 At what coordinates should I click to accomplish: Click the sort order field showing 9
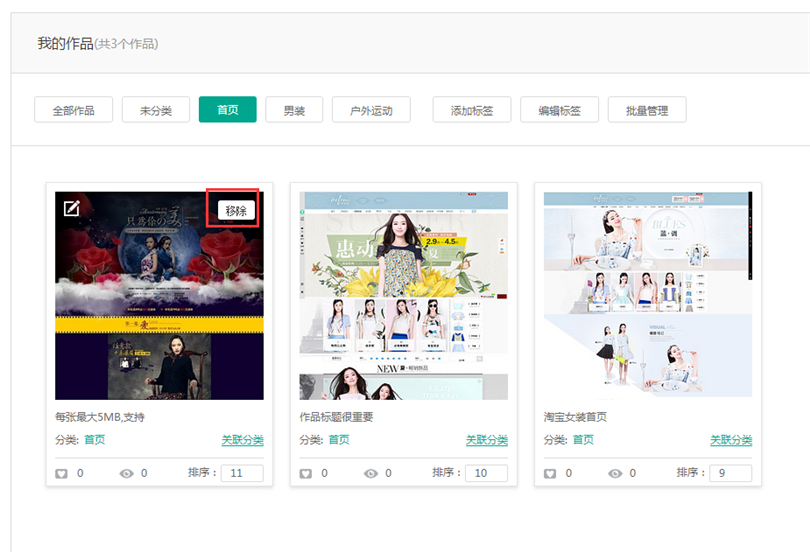click(x=731, y=473)
